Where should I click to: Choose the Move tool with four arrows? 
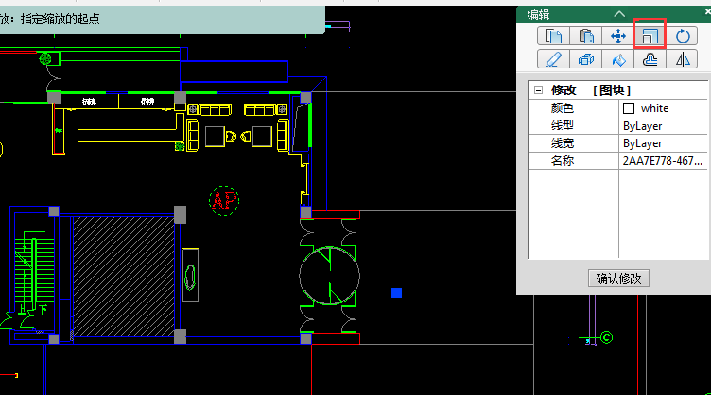tap(618, 36)
